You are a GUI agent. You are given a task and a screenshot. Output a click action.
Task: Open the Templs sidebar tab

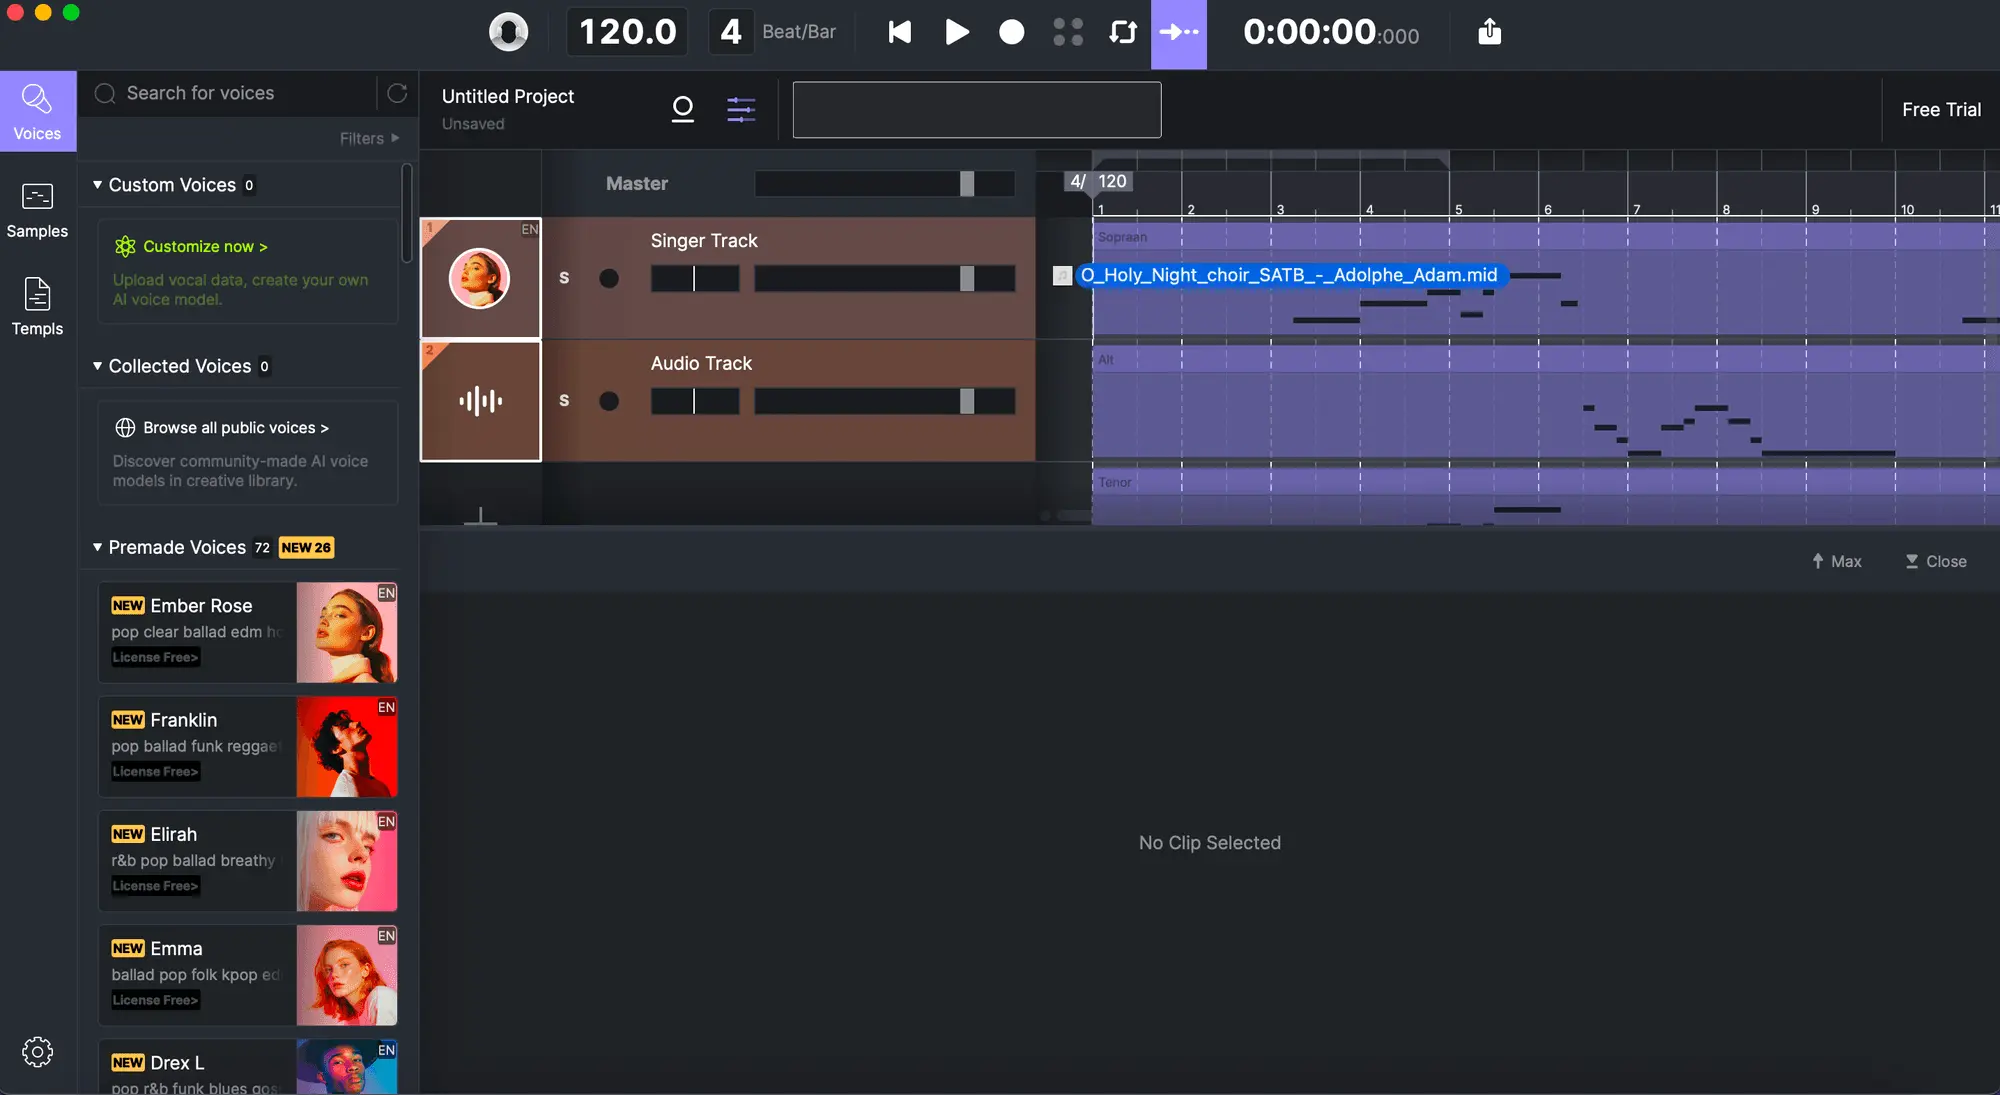37,307
